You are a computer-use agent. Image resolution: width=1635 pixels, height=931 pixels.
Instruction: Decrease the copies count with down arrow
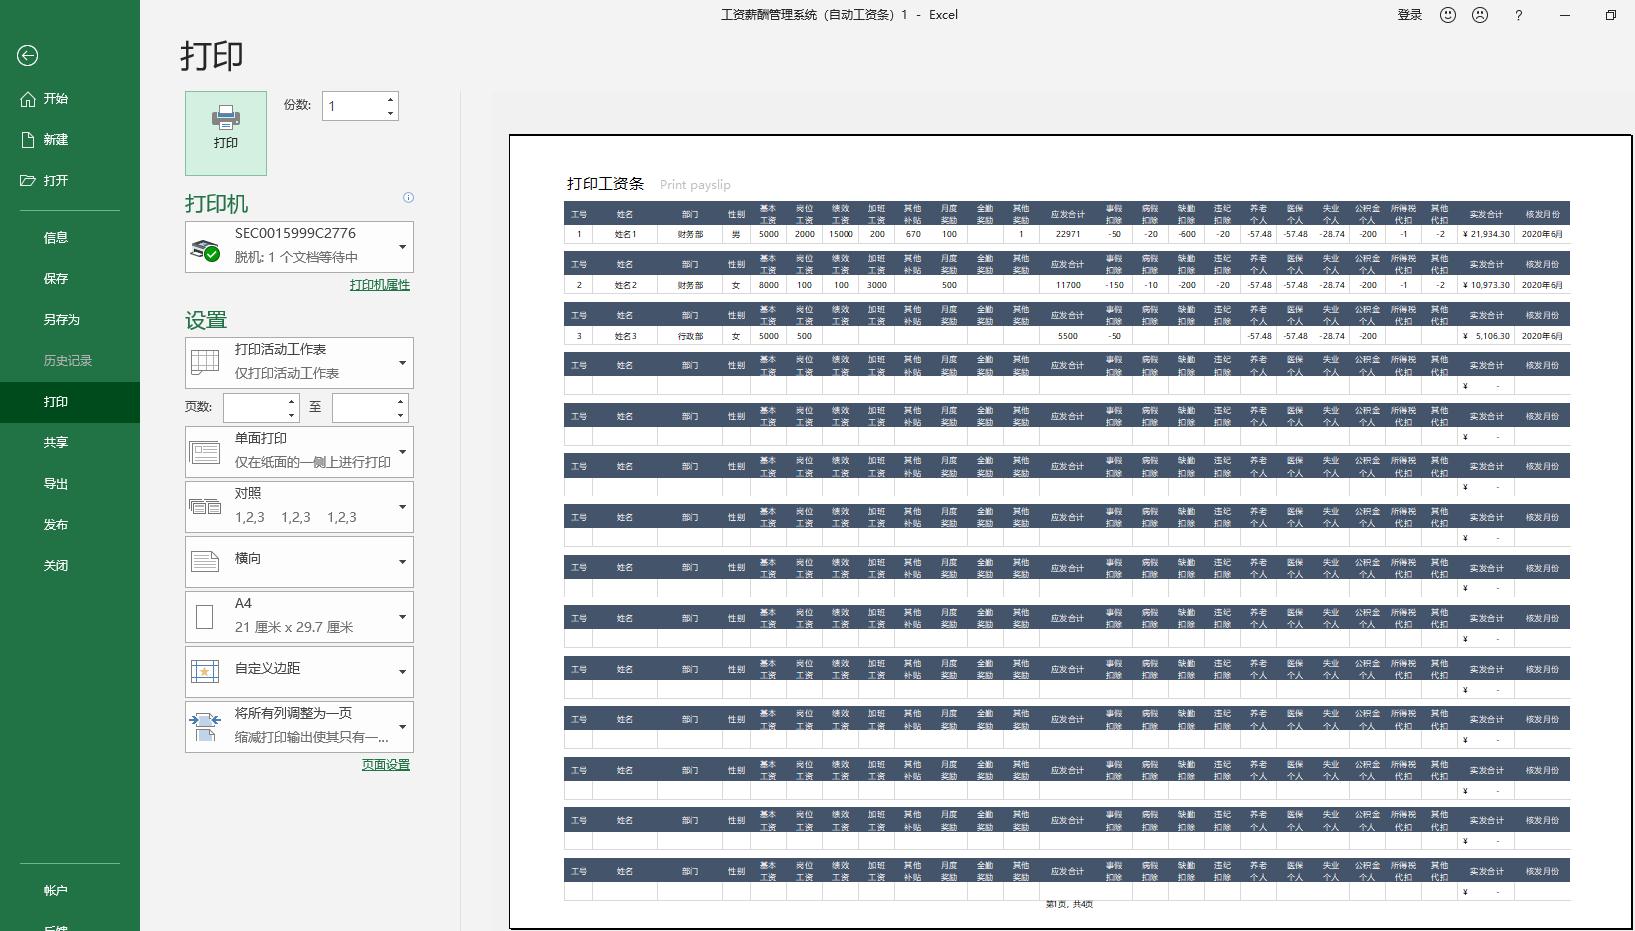pos(390,113)
